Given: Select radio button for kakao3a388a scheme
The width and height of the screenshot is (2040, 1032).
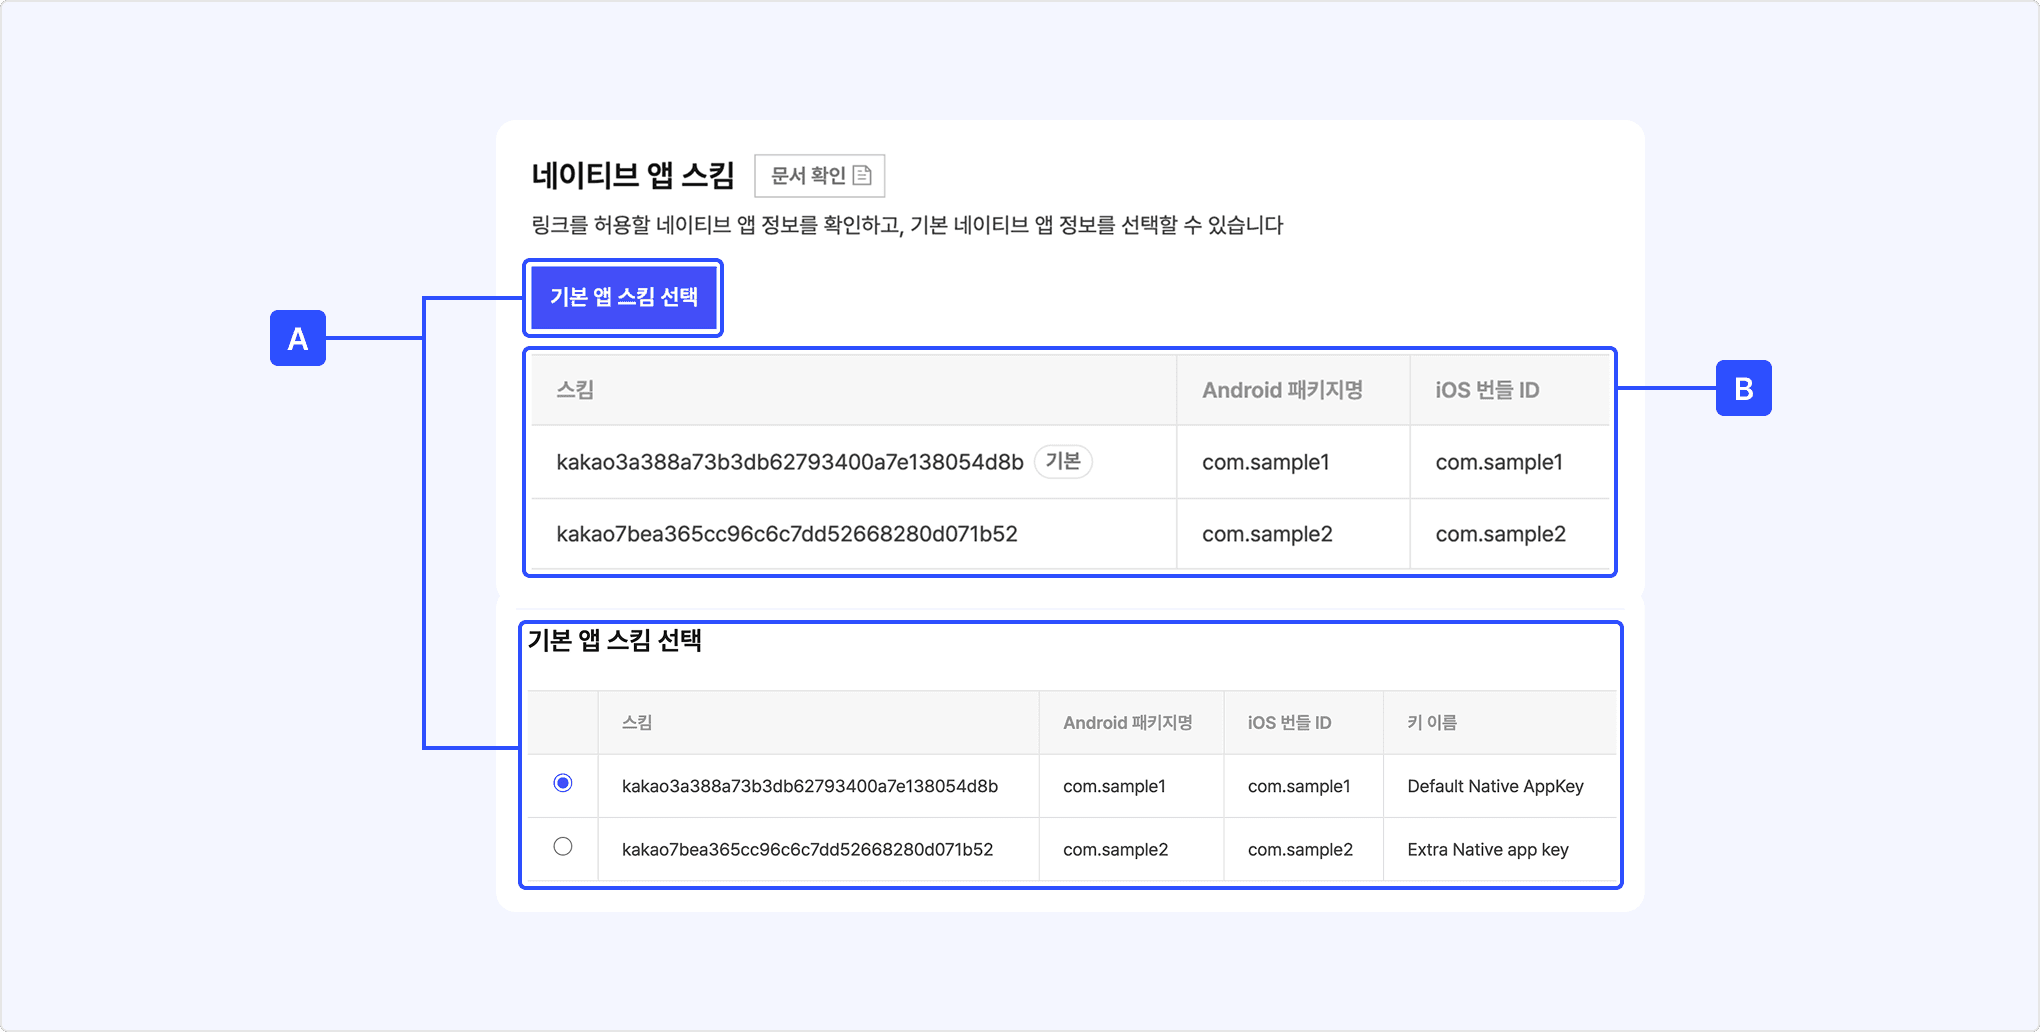Looking at the screenshot, I should tap(563, 783).
